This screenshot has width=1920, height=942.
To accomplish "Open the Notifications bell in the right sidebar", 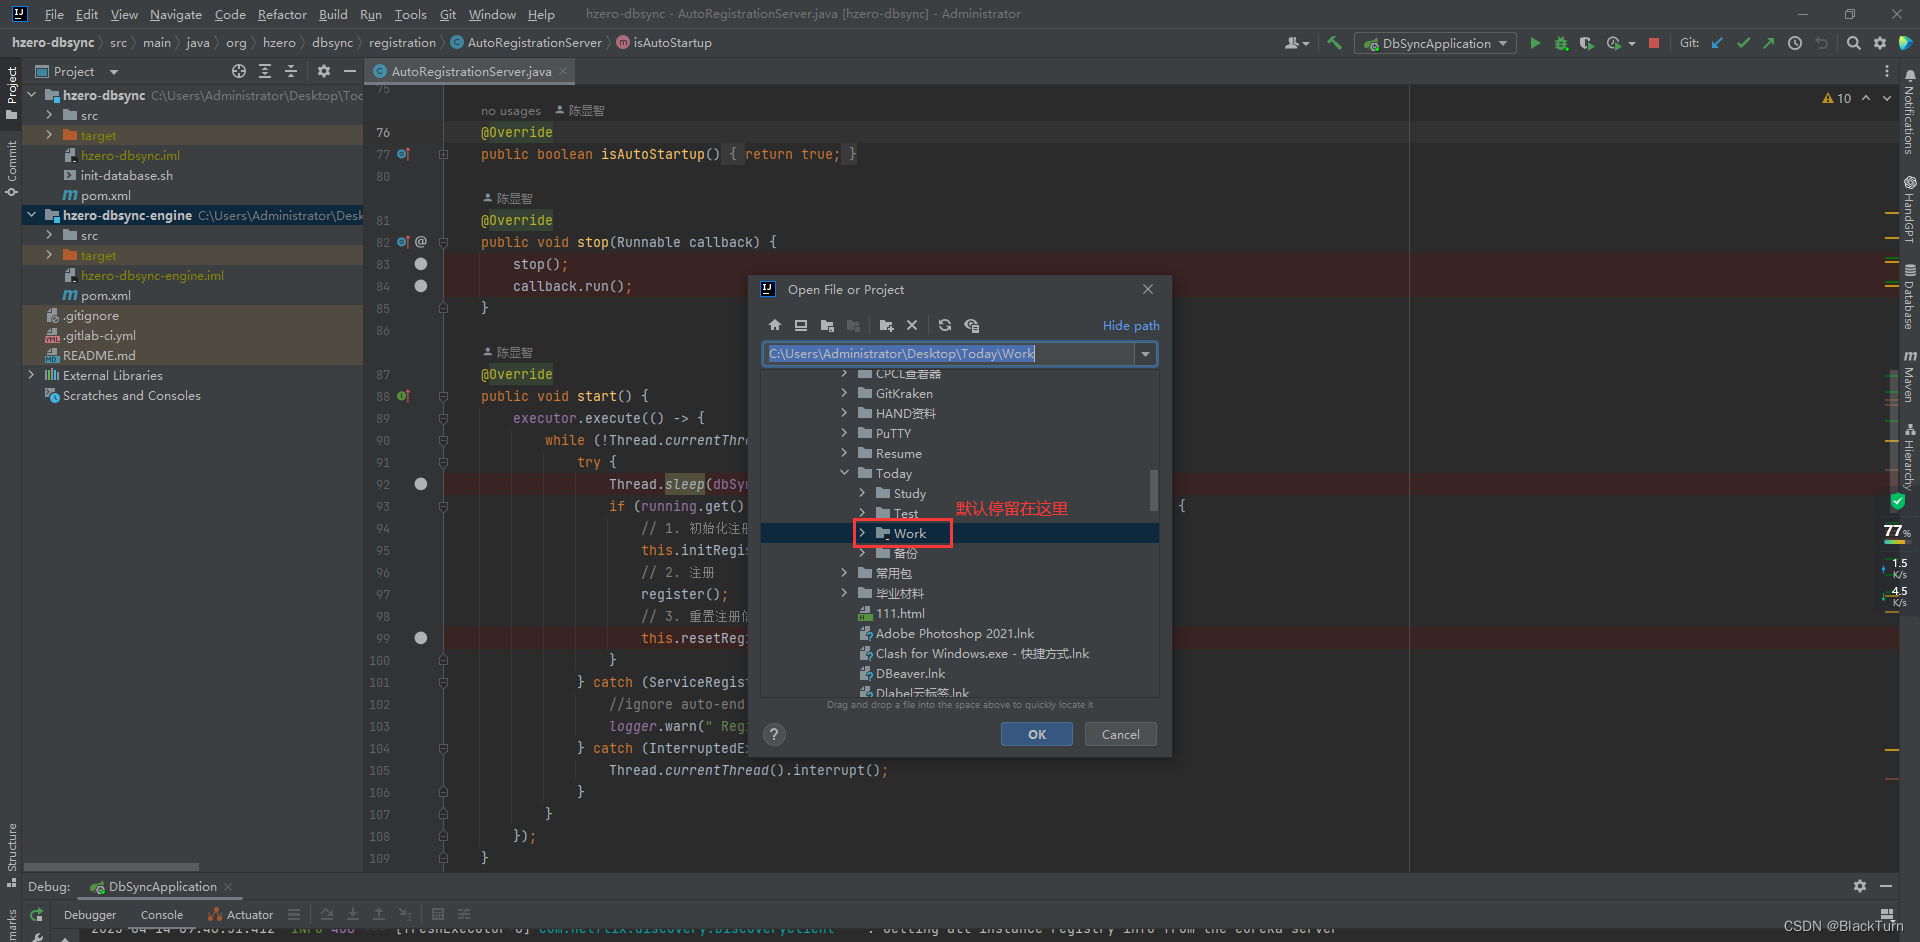I will click(x=1910, y=75).
